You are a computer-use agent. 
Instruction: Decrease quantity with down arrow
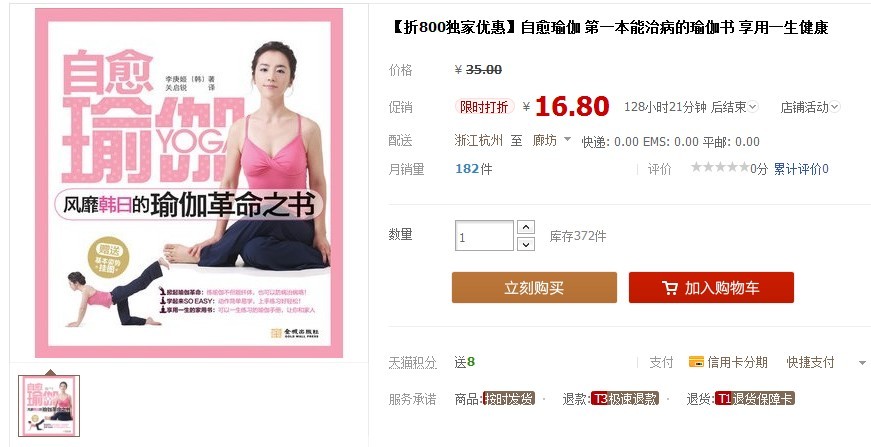pos(525,244)
